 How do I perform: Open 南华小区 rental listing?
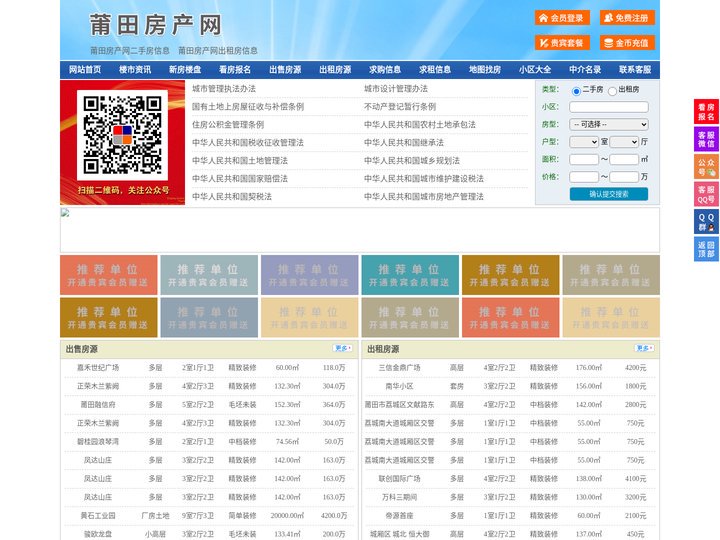[x=399, y=386]
